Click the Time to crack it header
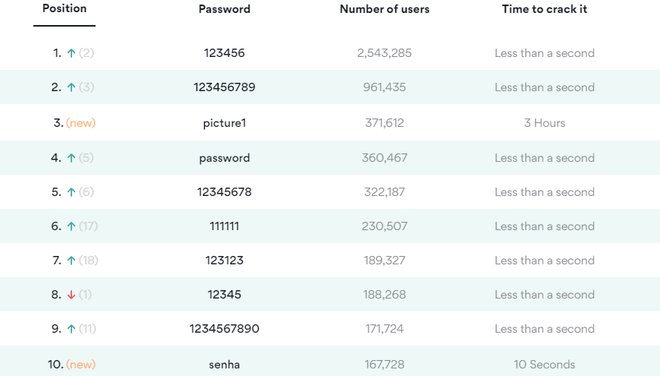 pos(544,9)
